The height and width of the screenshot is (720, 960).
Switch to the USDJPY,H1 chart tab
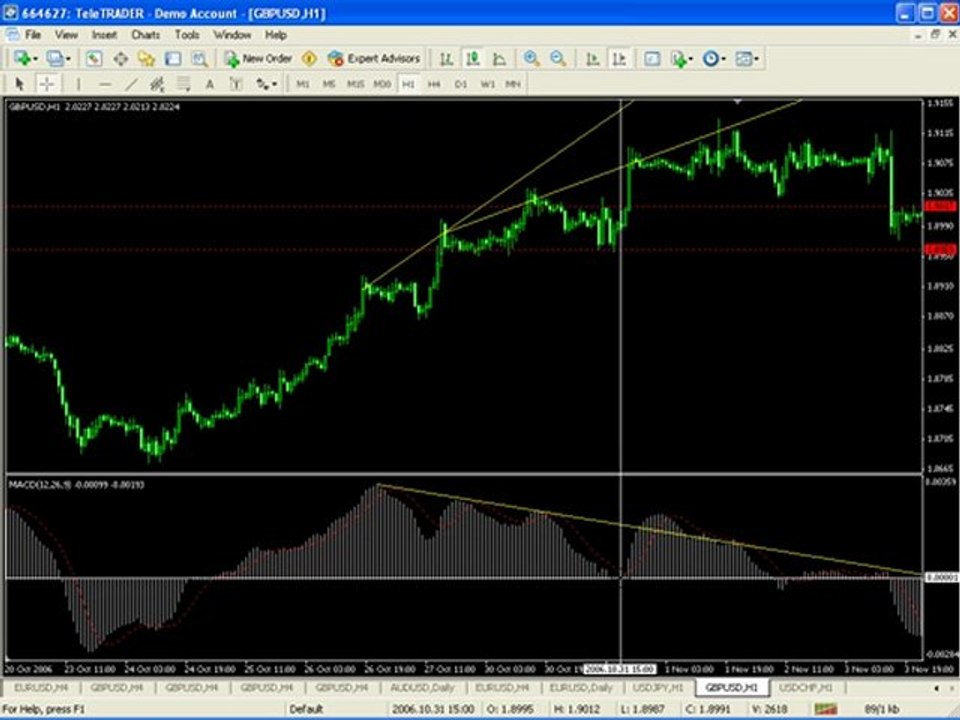click(x=658, y=688)
